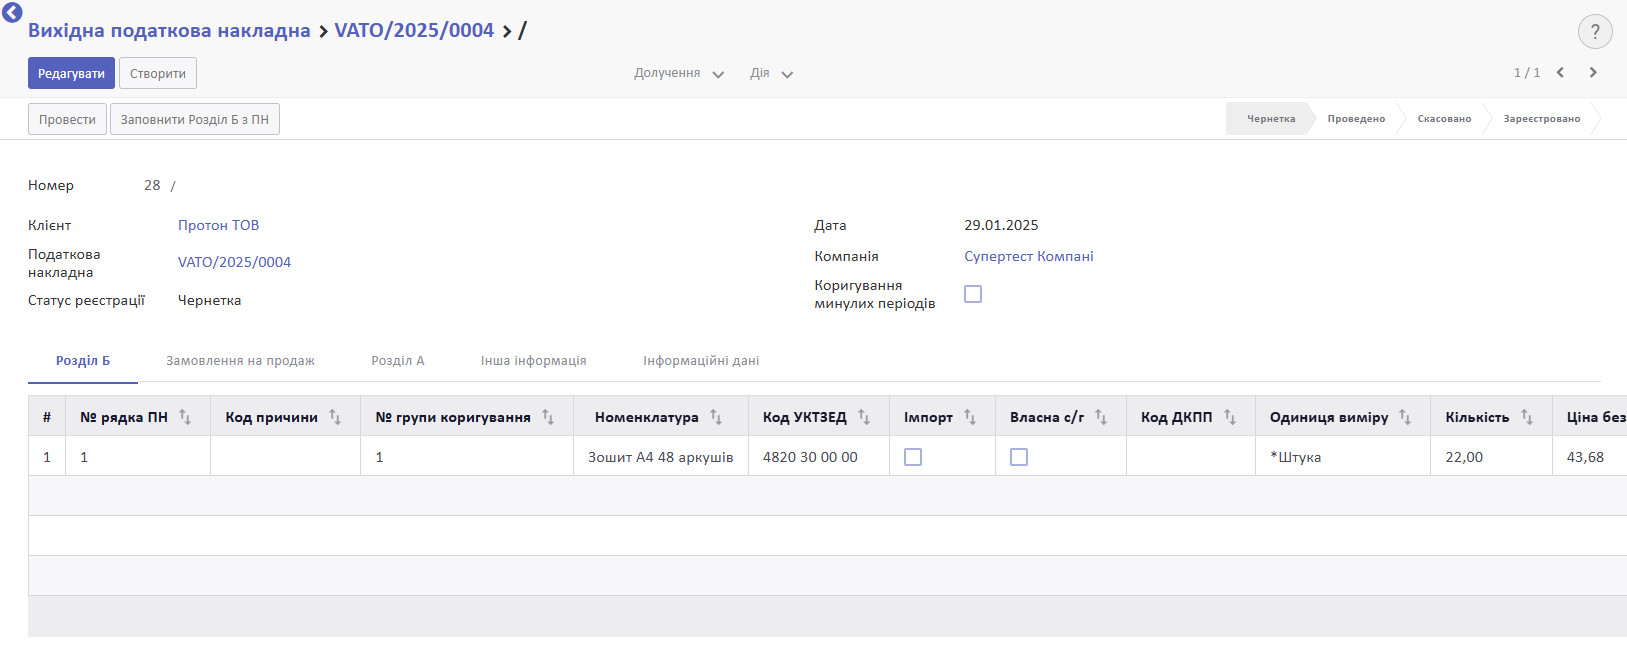The image size is (1627, 654).
Task: Go to previous record arrow
Action: (1560, 72)
